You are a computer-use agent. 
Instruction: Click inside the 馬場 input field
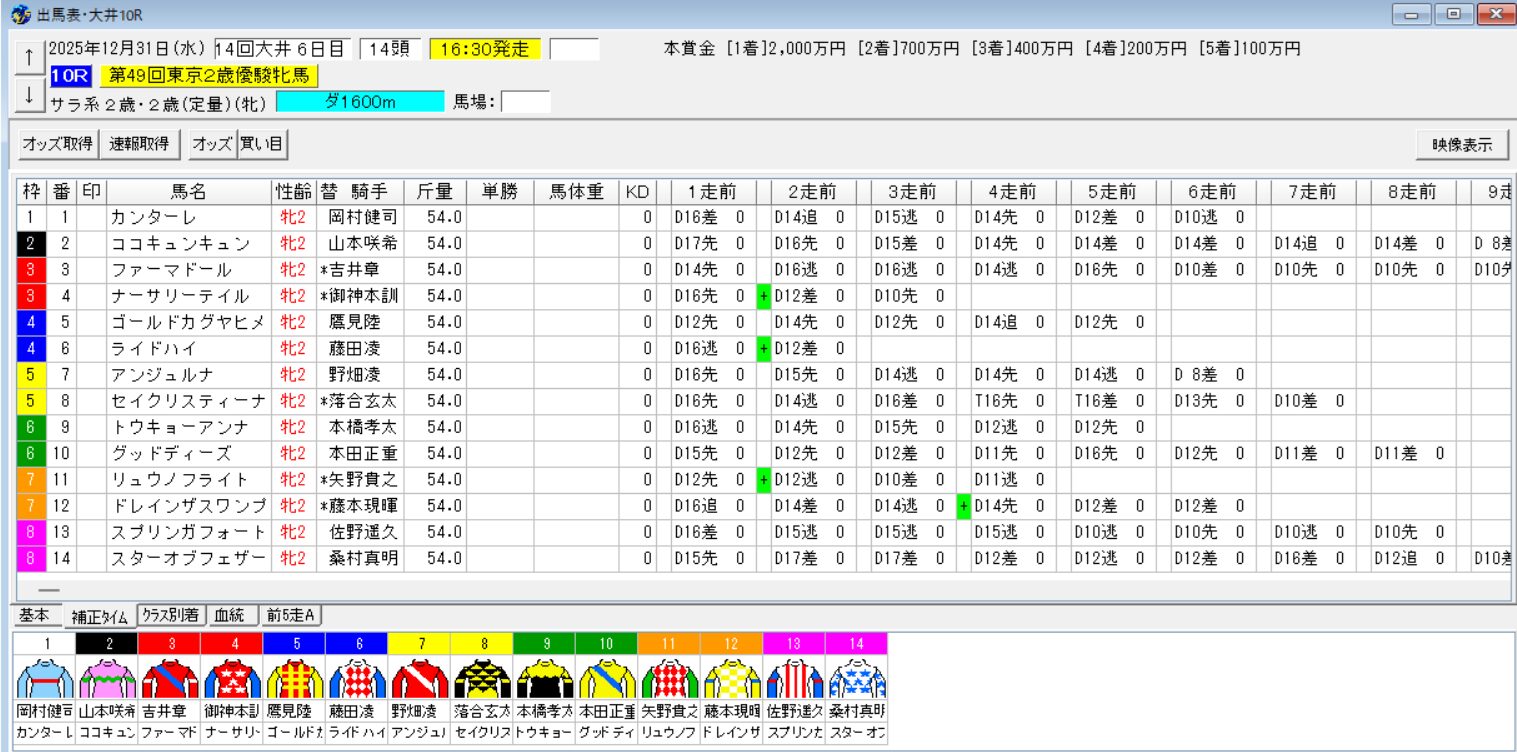[525, 100]
